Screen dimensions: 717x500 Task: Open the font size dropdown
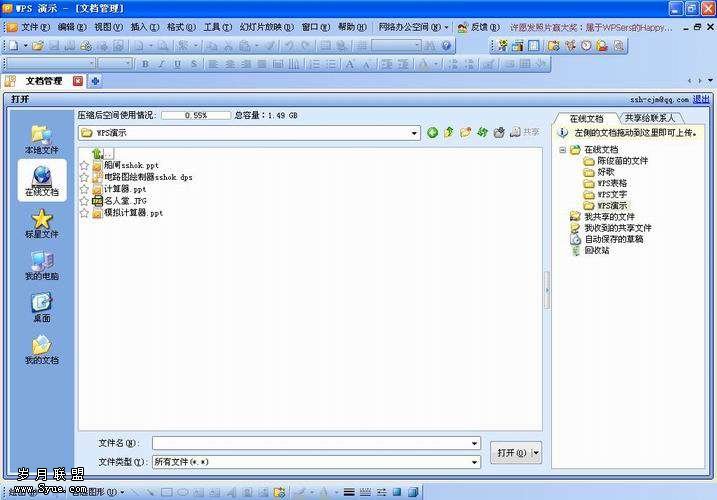[x=128, y=64]
